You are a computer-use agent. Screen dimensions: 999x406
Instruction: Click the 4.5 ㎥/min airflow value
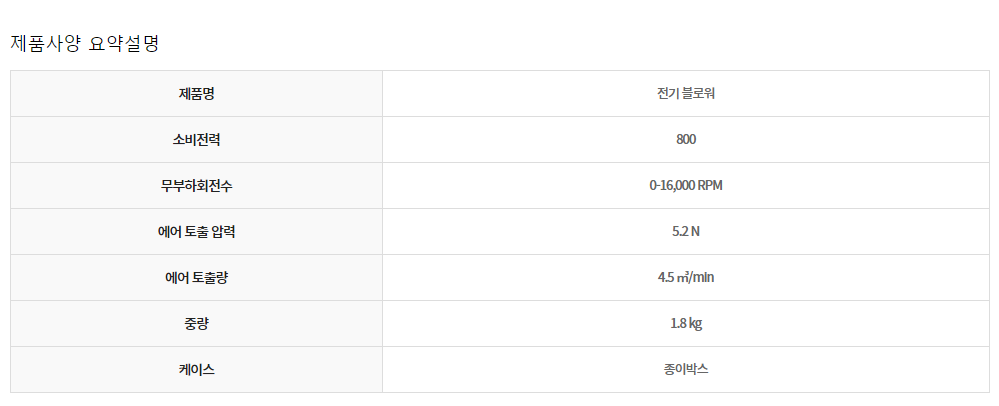tap(686, 277)
